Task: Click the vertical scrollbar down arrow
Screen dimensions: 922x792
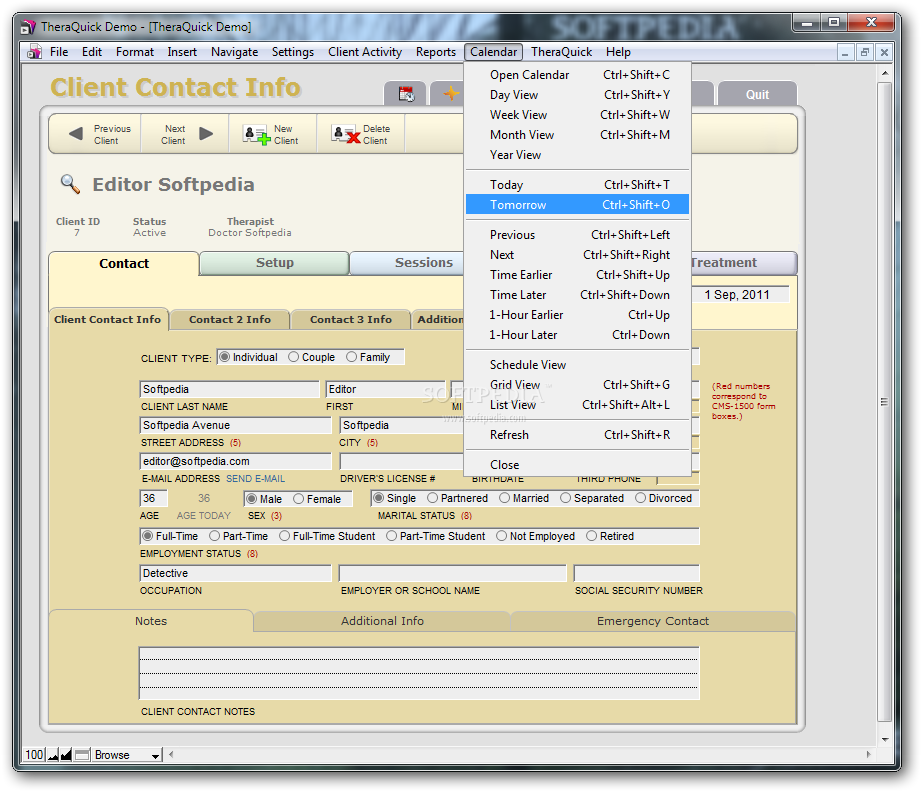Action: point(884,740)
